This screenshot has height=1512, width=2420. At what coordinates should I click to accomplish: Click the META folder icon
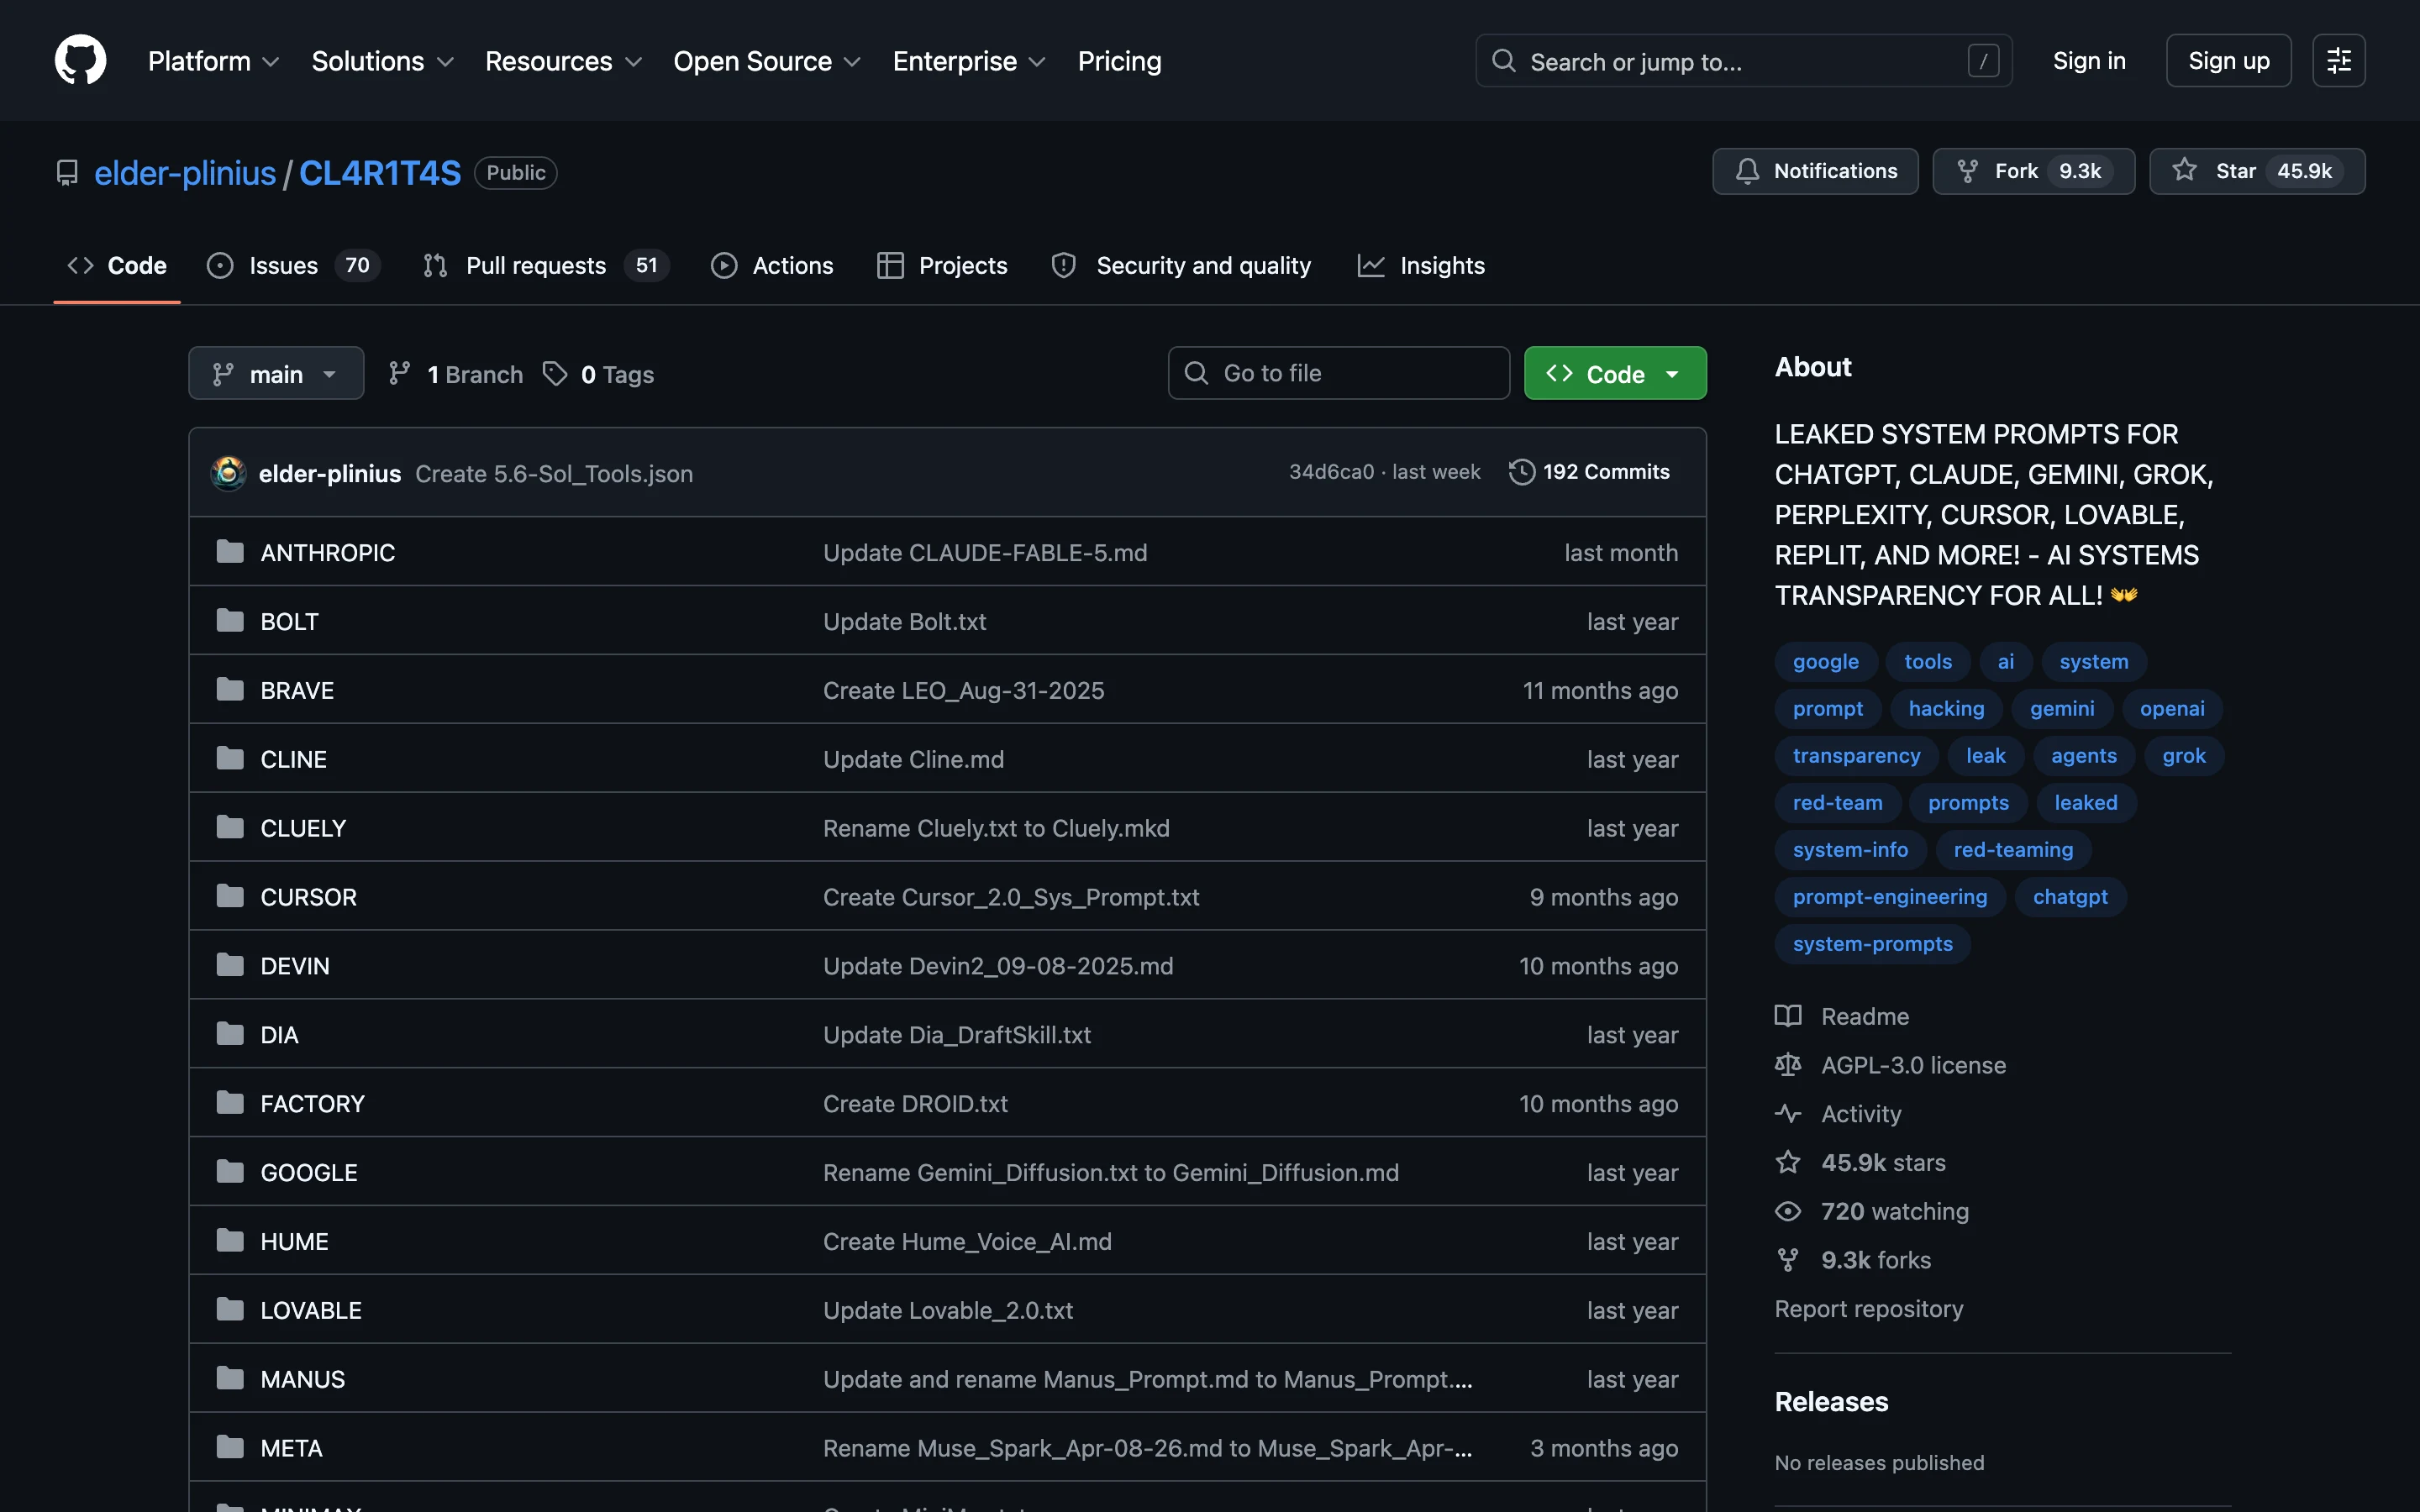[230, 1447]
